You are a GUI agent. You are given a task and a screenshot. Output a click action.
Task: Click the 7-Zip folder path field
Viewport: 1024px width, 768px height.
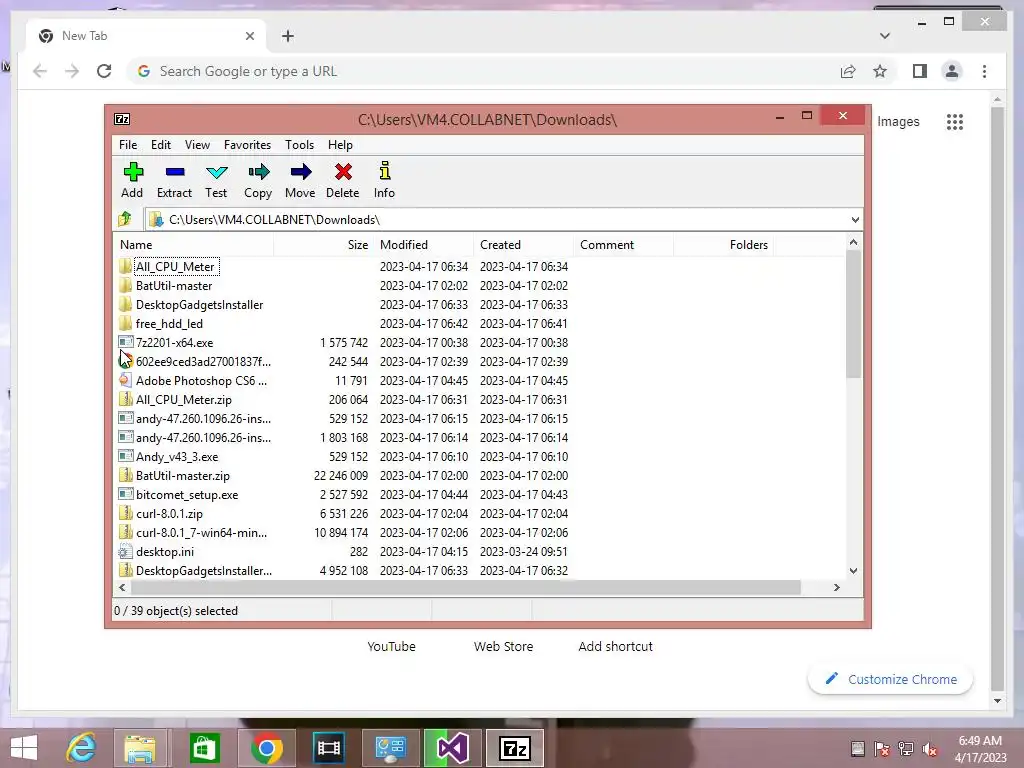tap(496, 220)
